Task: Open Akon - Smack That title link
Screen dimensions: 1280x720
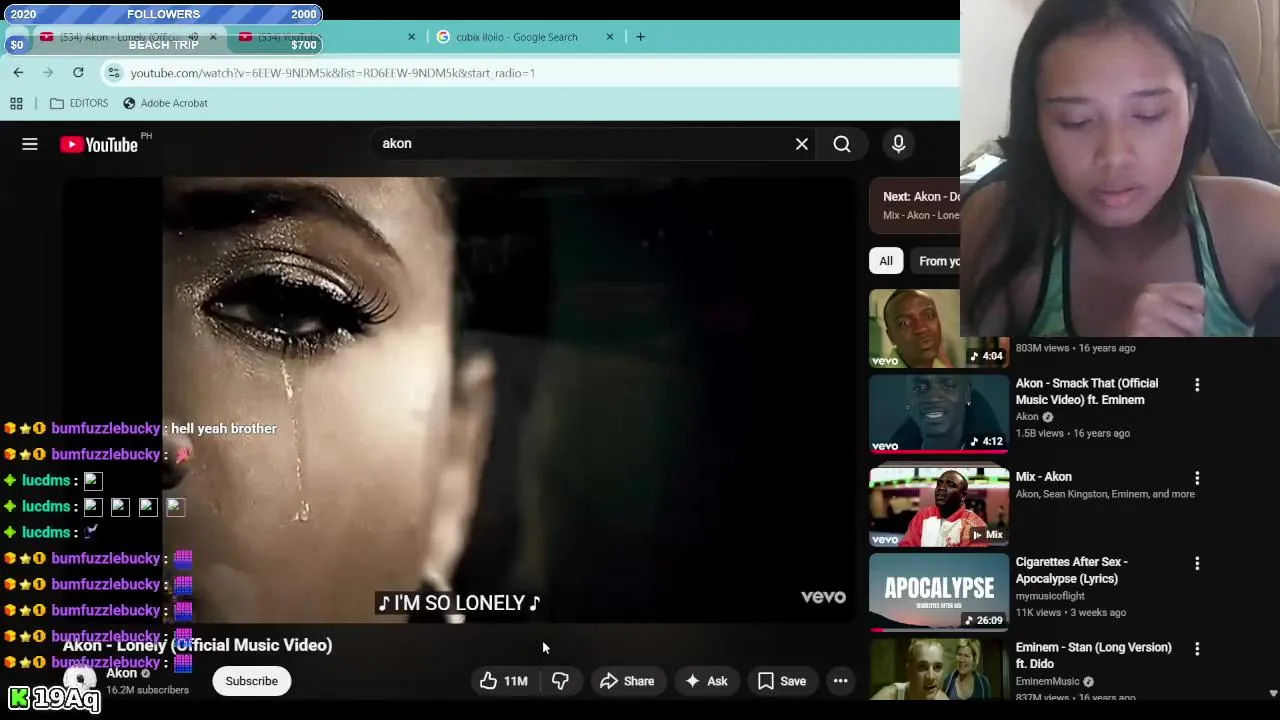Action: click(x=1087, y=392)
